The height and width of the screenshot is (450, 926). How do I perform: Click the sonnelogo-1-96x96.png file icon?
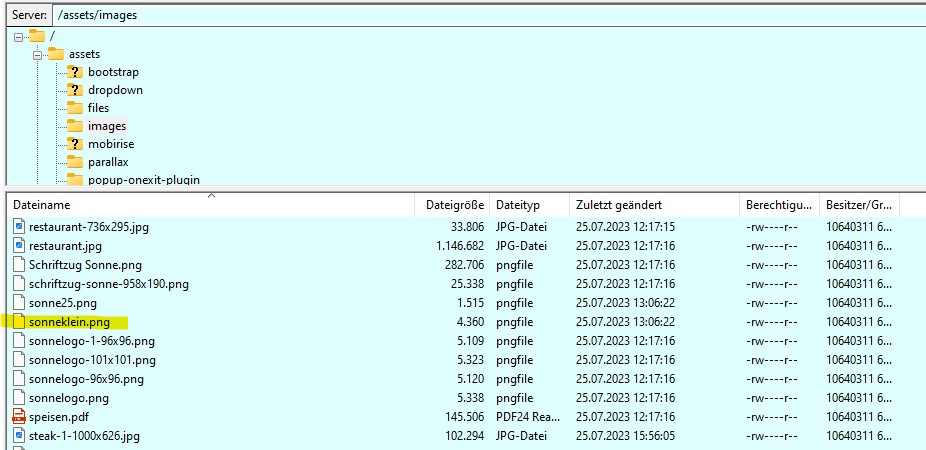[x=19, y=341]
